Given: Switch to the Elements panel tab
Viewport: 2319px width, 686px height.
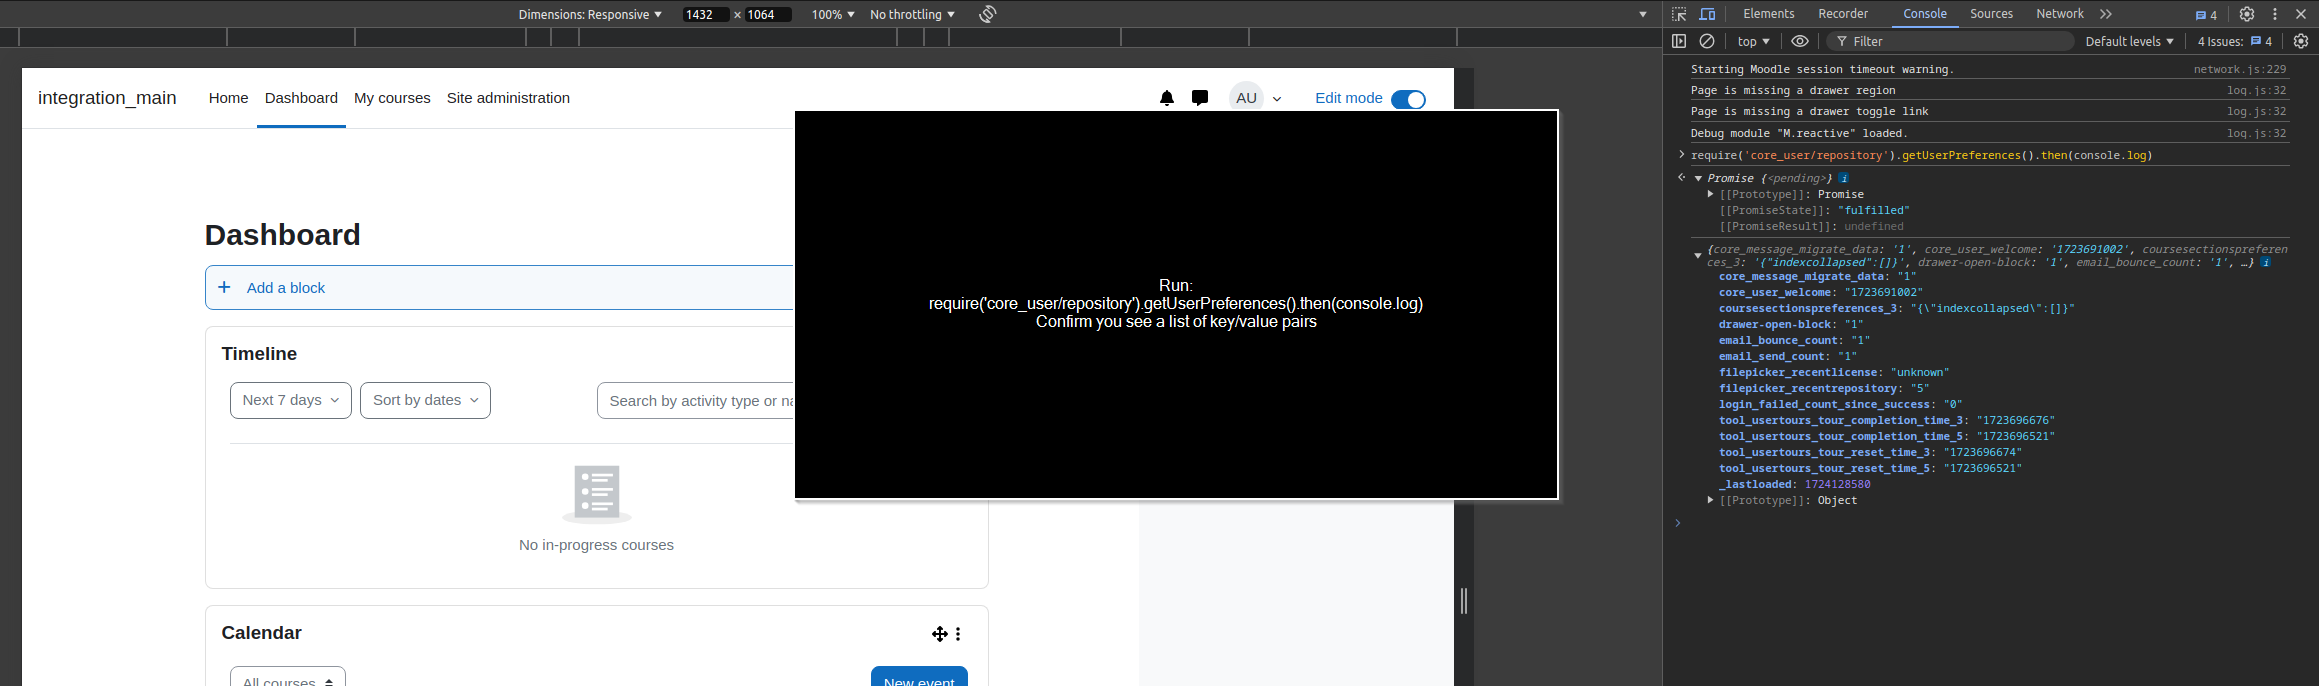Looking at the screenshot, I should pyautogui.click(x=1768, y=14).
